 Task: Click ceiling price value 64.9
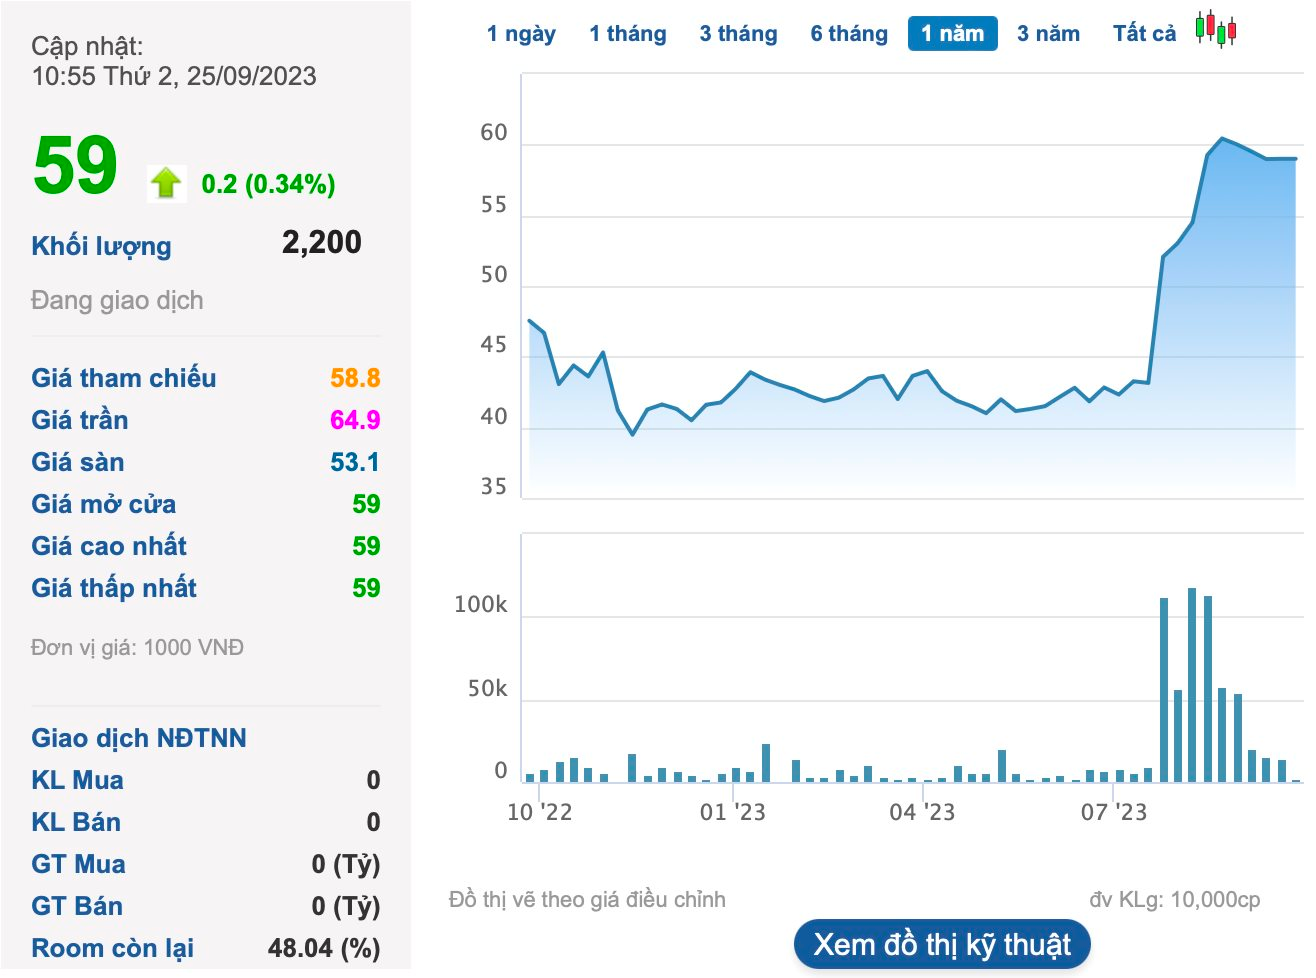point(355,420)
